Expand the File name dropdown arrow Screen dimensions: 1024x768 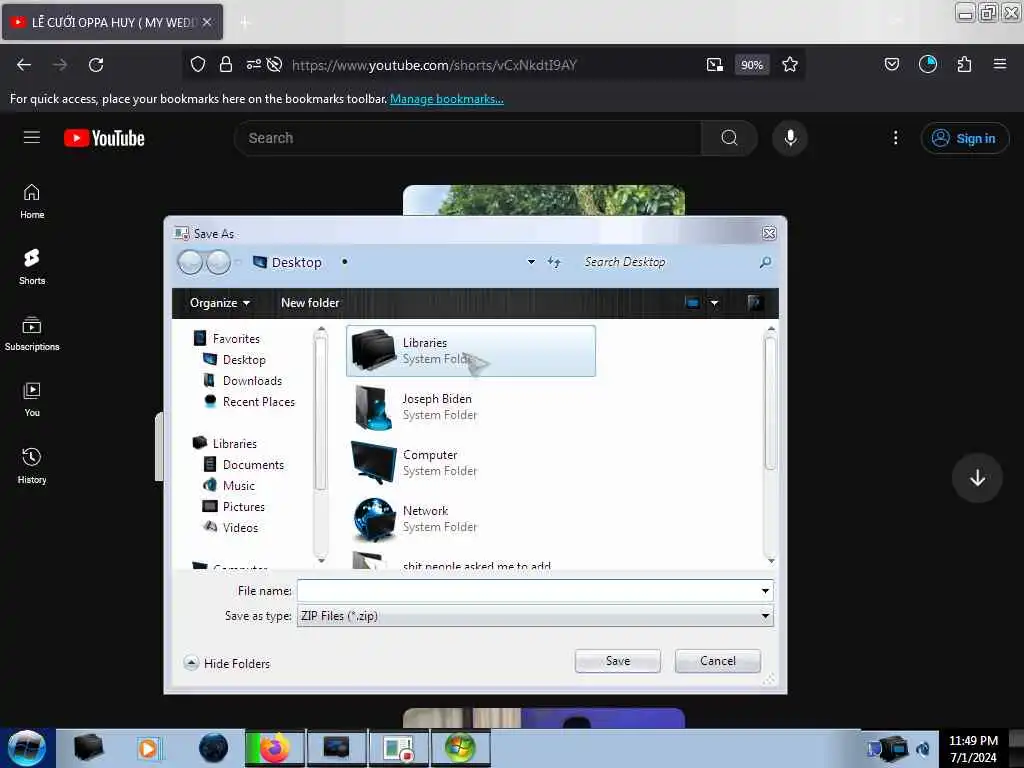765,591
